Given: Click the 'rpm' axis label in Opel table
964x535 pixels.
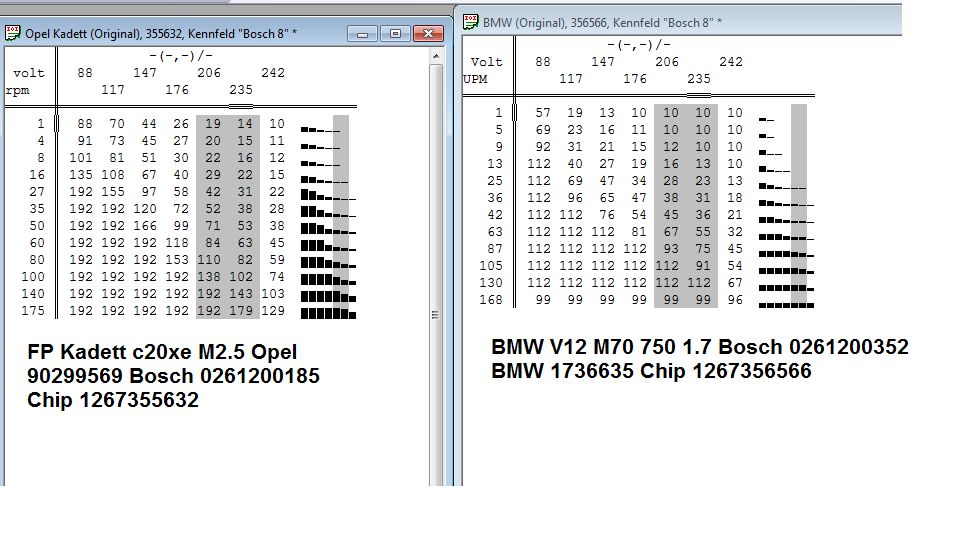Looking at the screenshot, I should tap(16, 90).
